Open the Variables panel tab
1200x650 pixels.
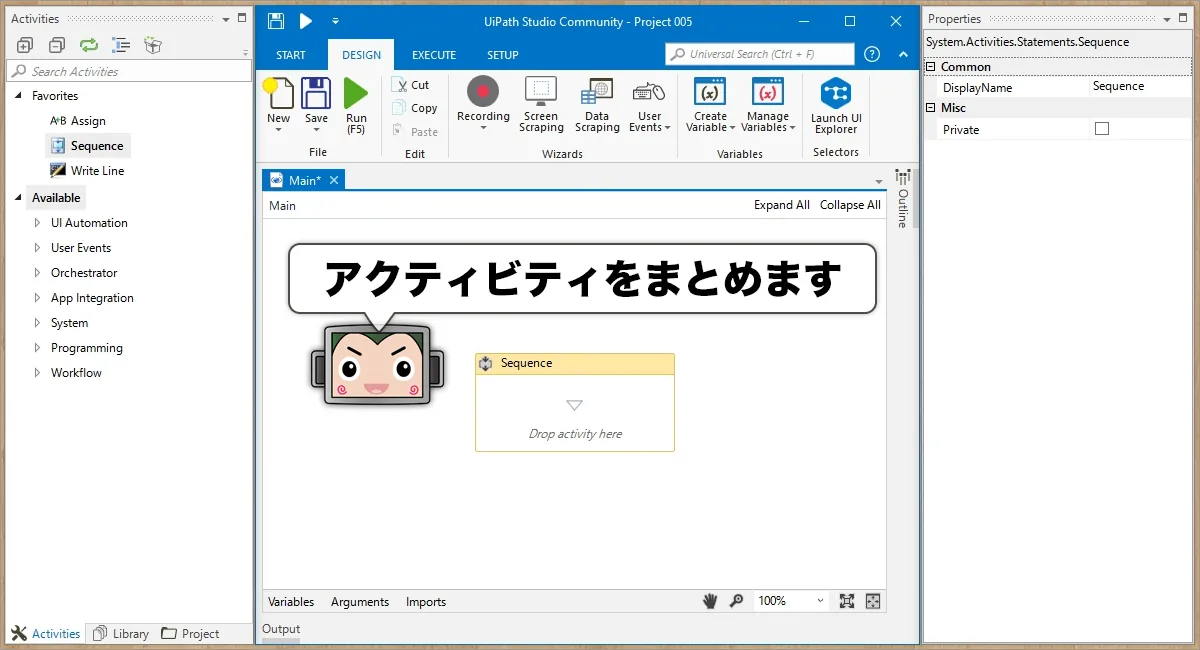tap(291, 602)
